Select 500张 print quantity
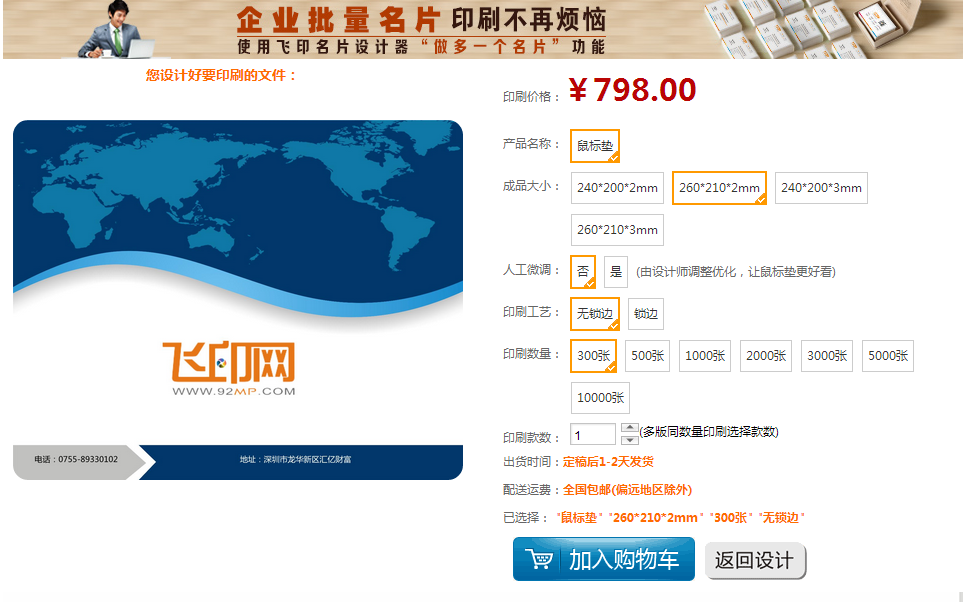Viewport: 966px width, 602px height. coord(648,356)
